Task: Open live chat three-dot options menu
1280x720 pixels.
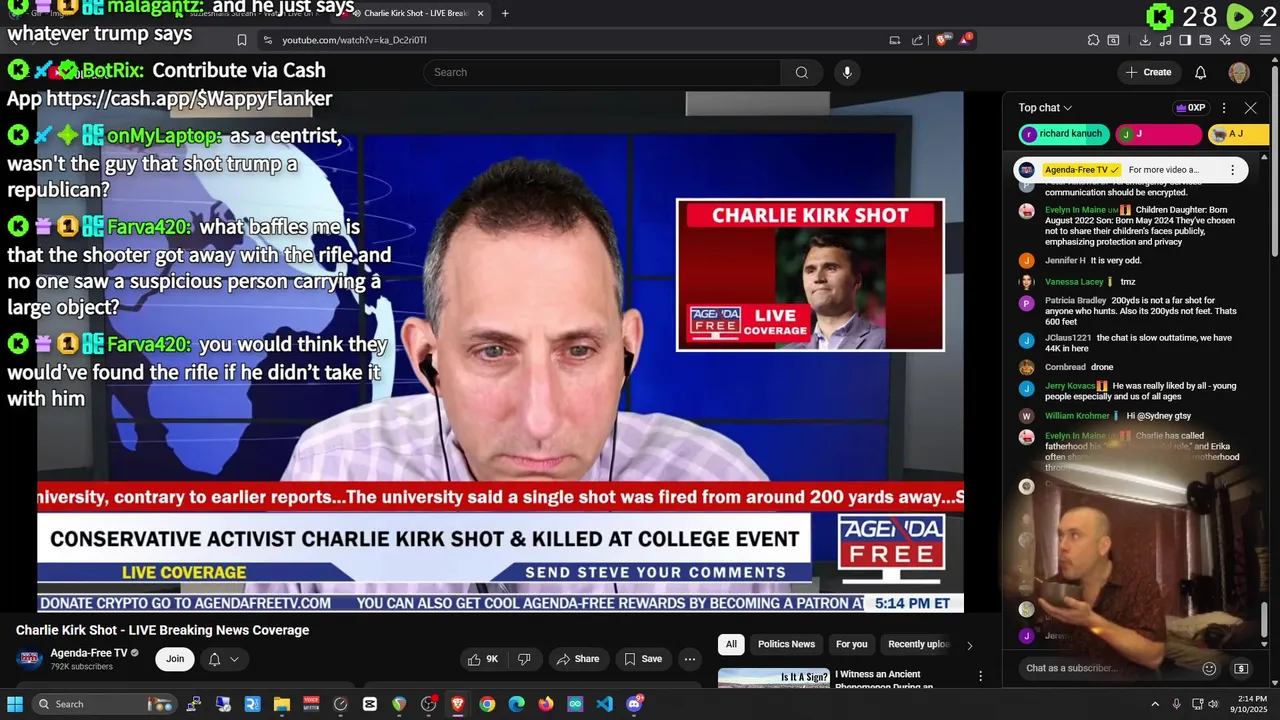Action: coord(1223,108)
